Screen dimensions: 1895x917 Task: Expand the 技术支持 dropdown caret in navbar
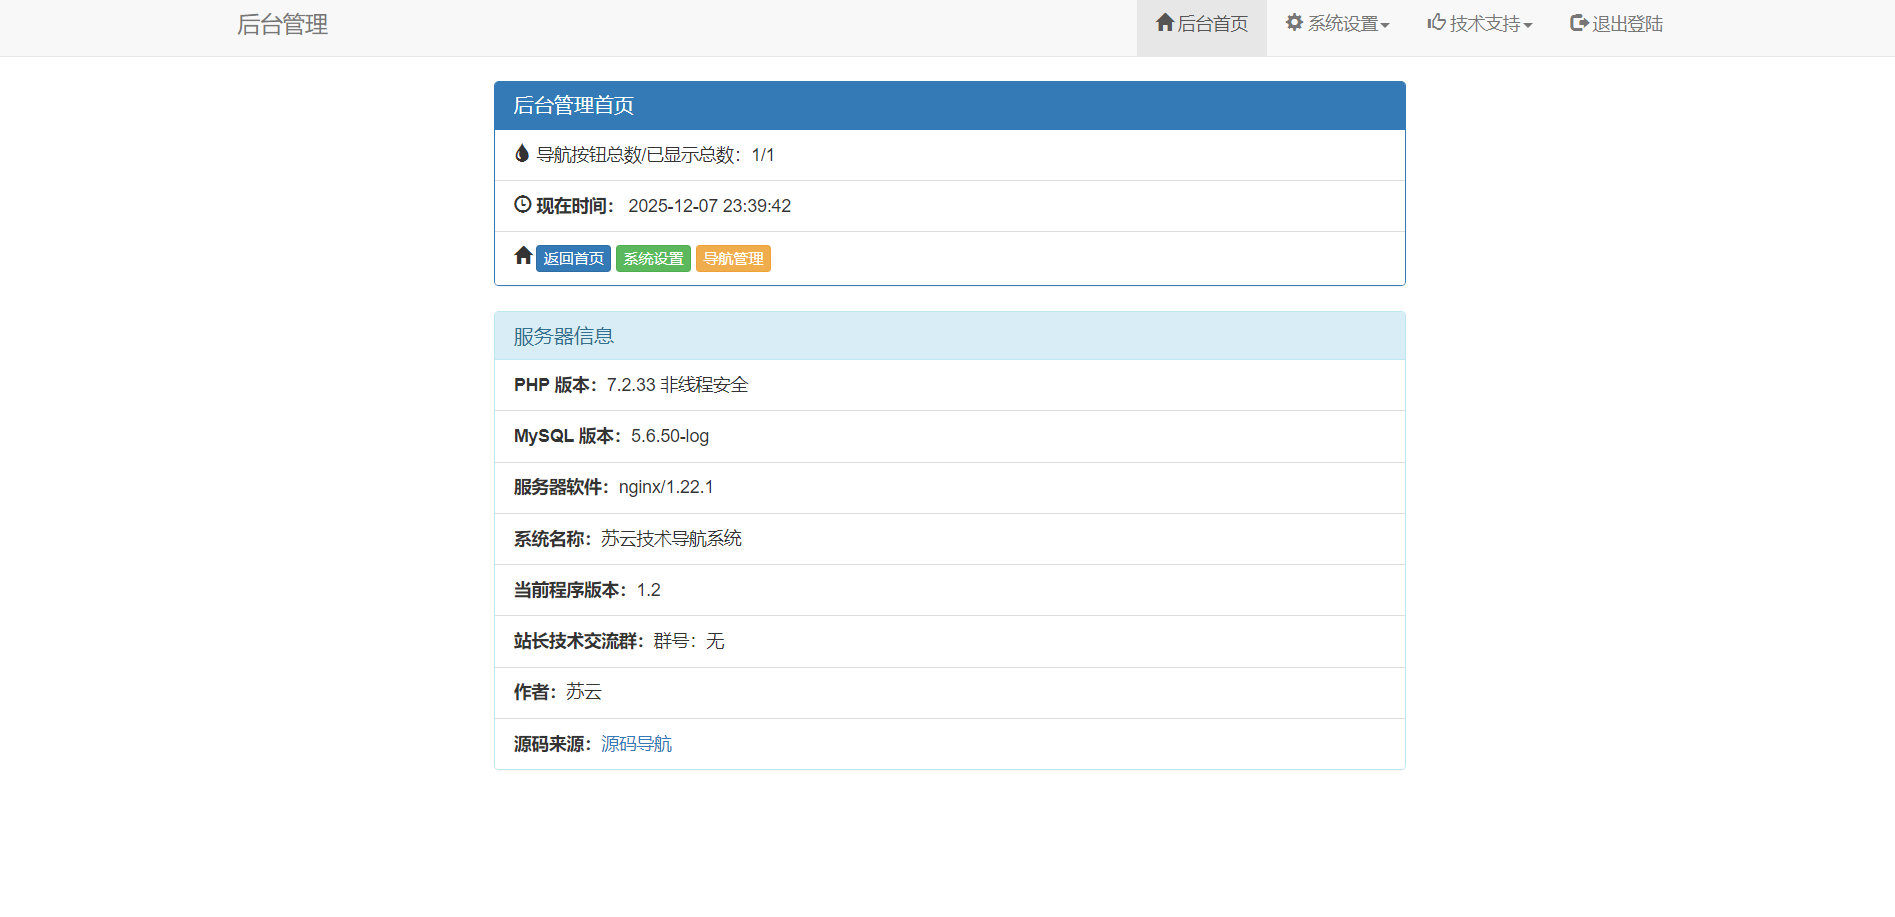click(x=1528, y=26)
